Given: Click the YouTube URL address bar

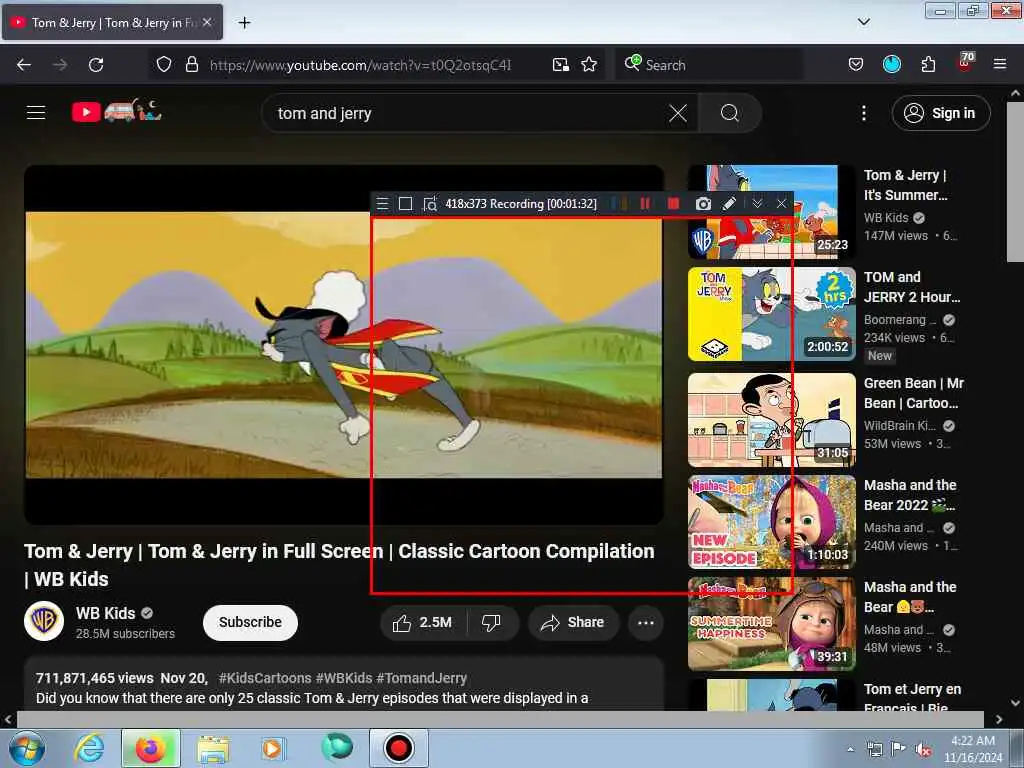Looking at the screenshot, I should click(360, 65).
